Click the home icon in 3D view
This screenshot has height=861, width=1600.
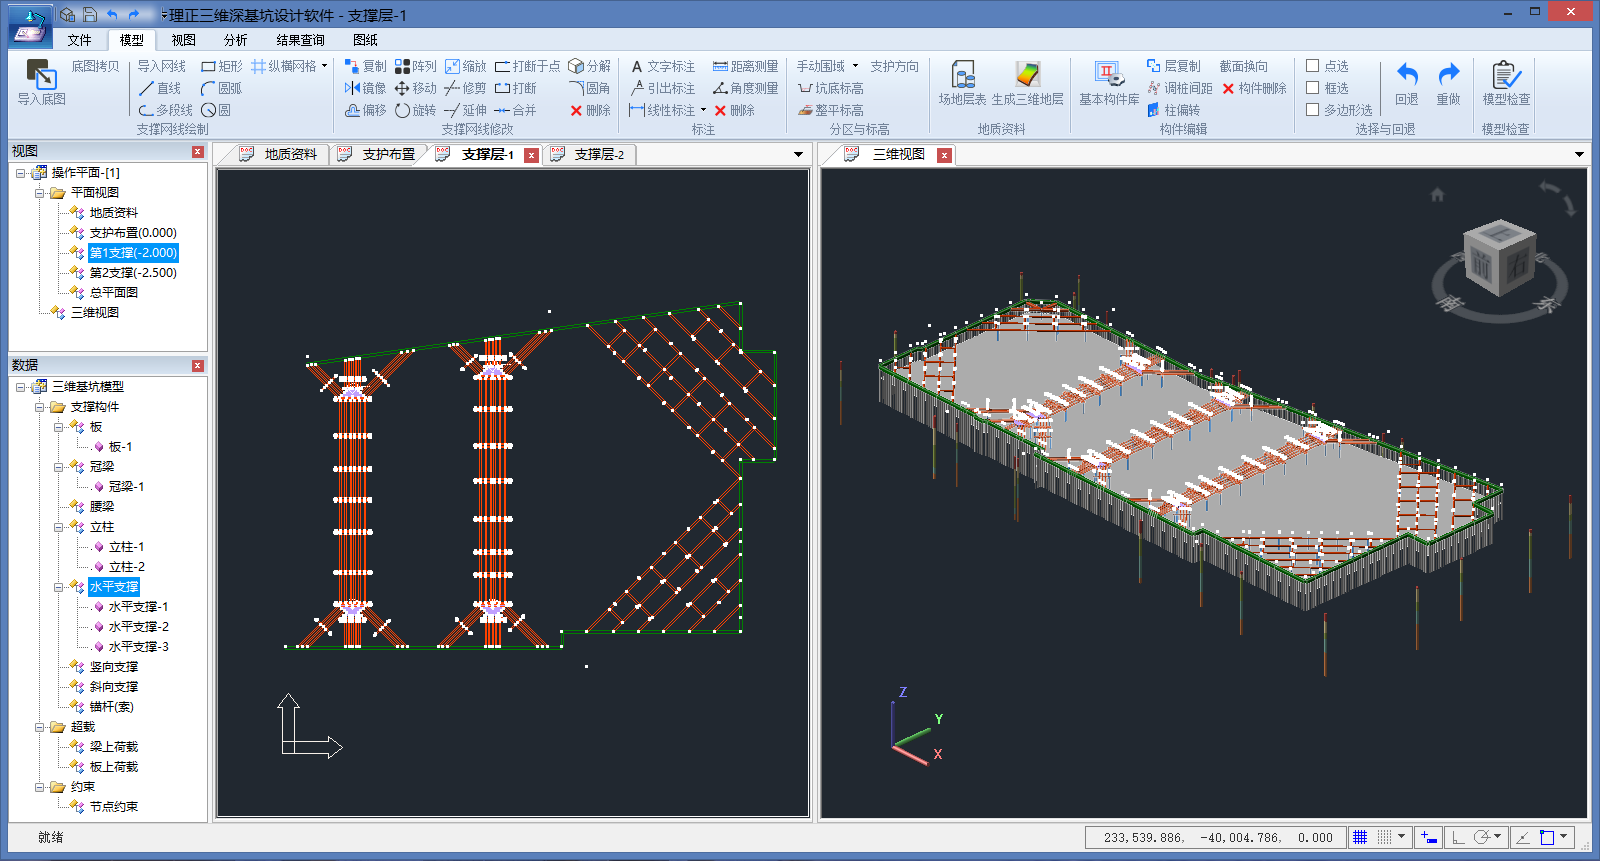1437,195
